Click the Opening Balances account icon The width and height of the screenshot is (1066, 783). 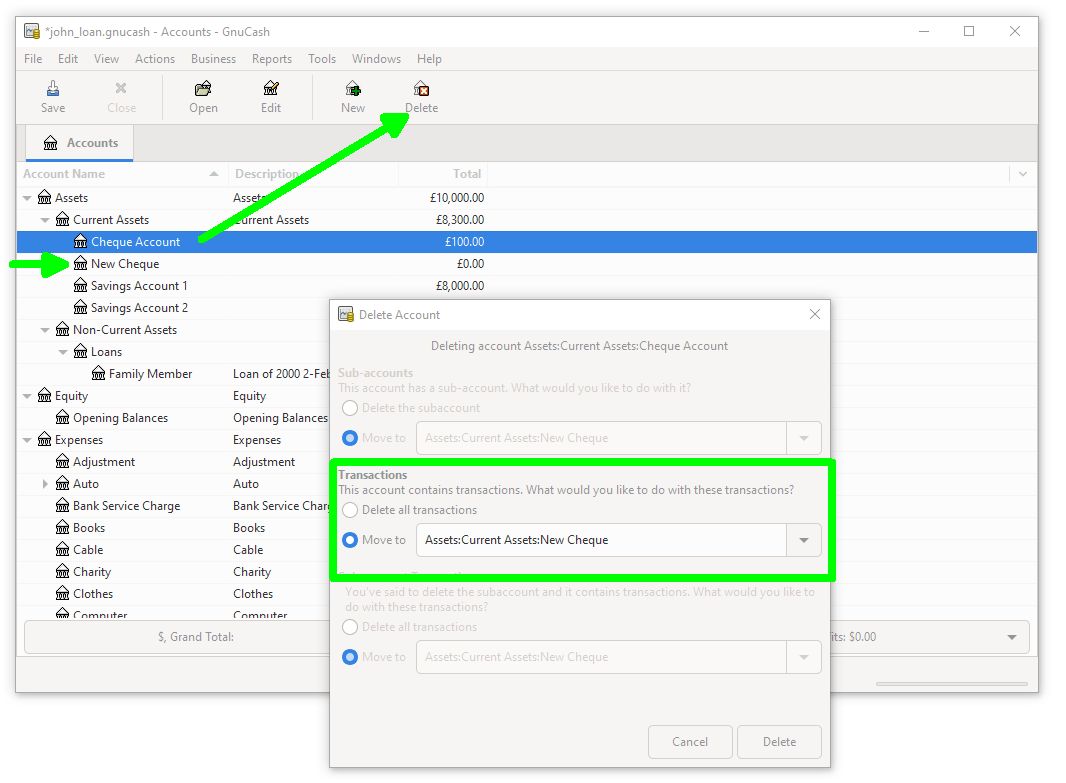coord(63,417)
